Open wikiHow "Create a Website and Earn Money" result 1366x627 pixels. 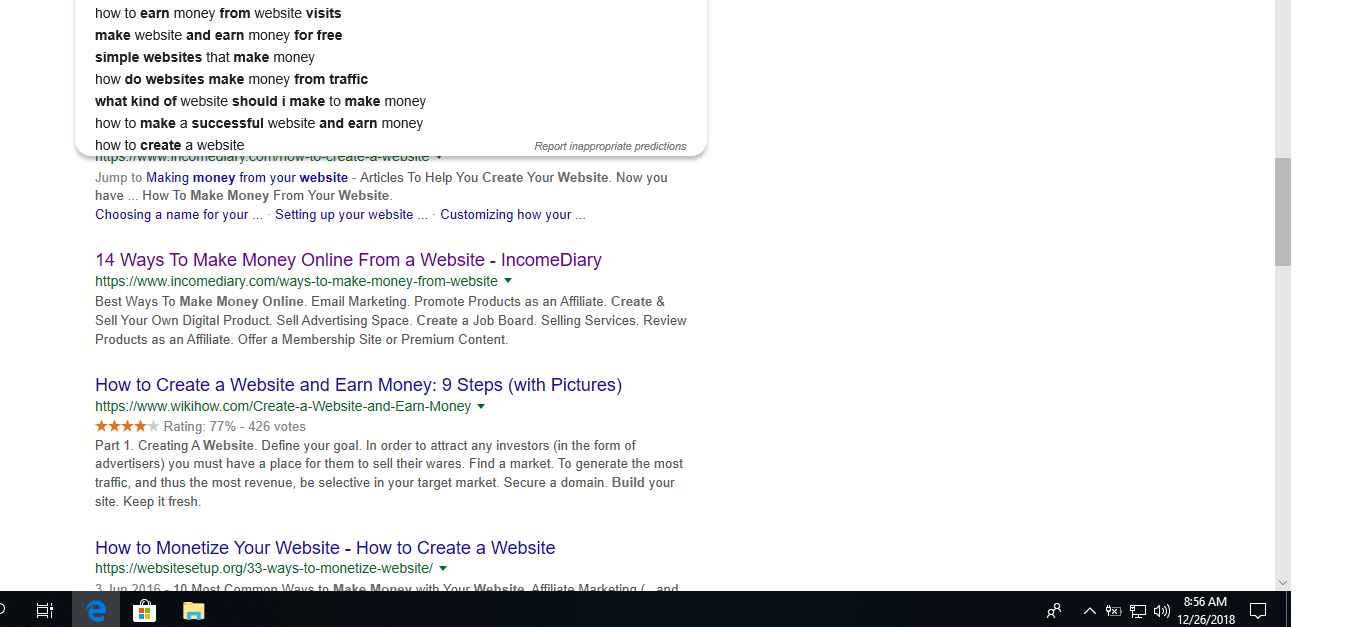(x=358, y=385)
